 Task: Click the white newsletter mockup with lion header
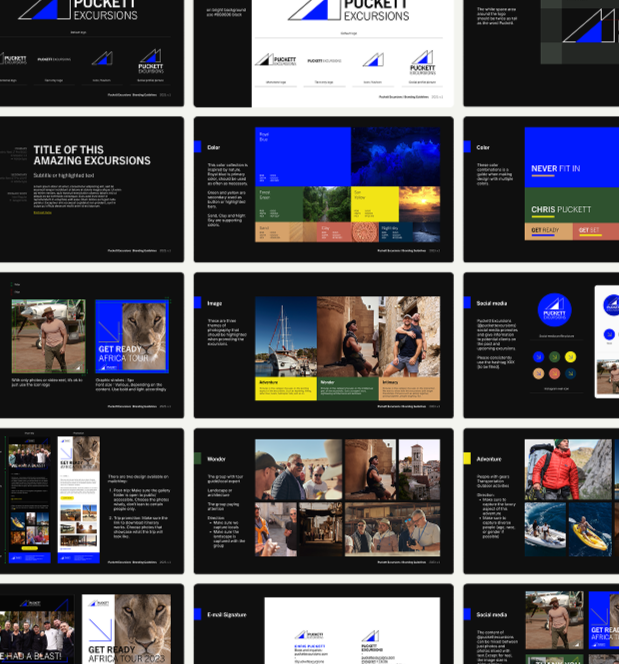point(79,500)
